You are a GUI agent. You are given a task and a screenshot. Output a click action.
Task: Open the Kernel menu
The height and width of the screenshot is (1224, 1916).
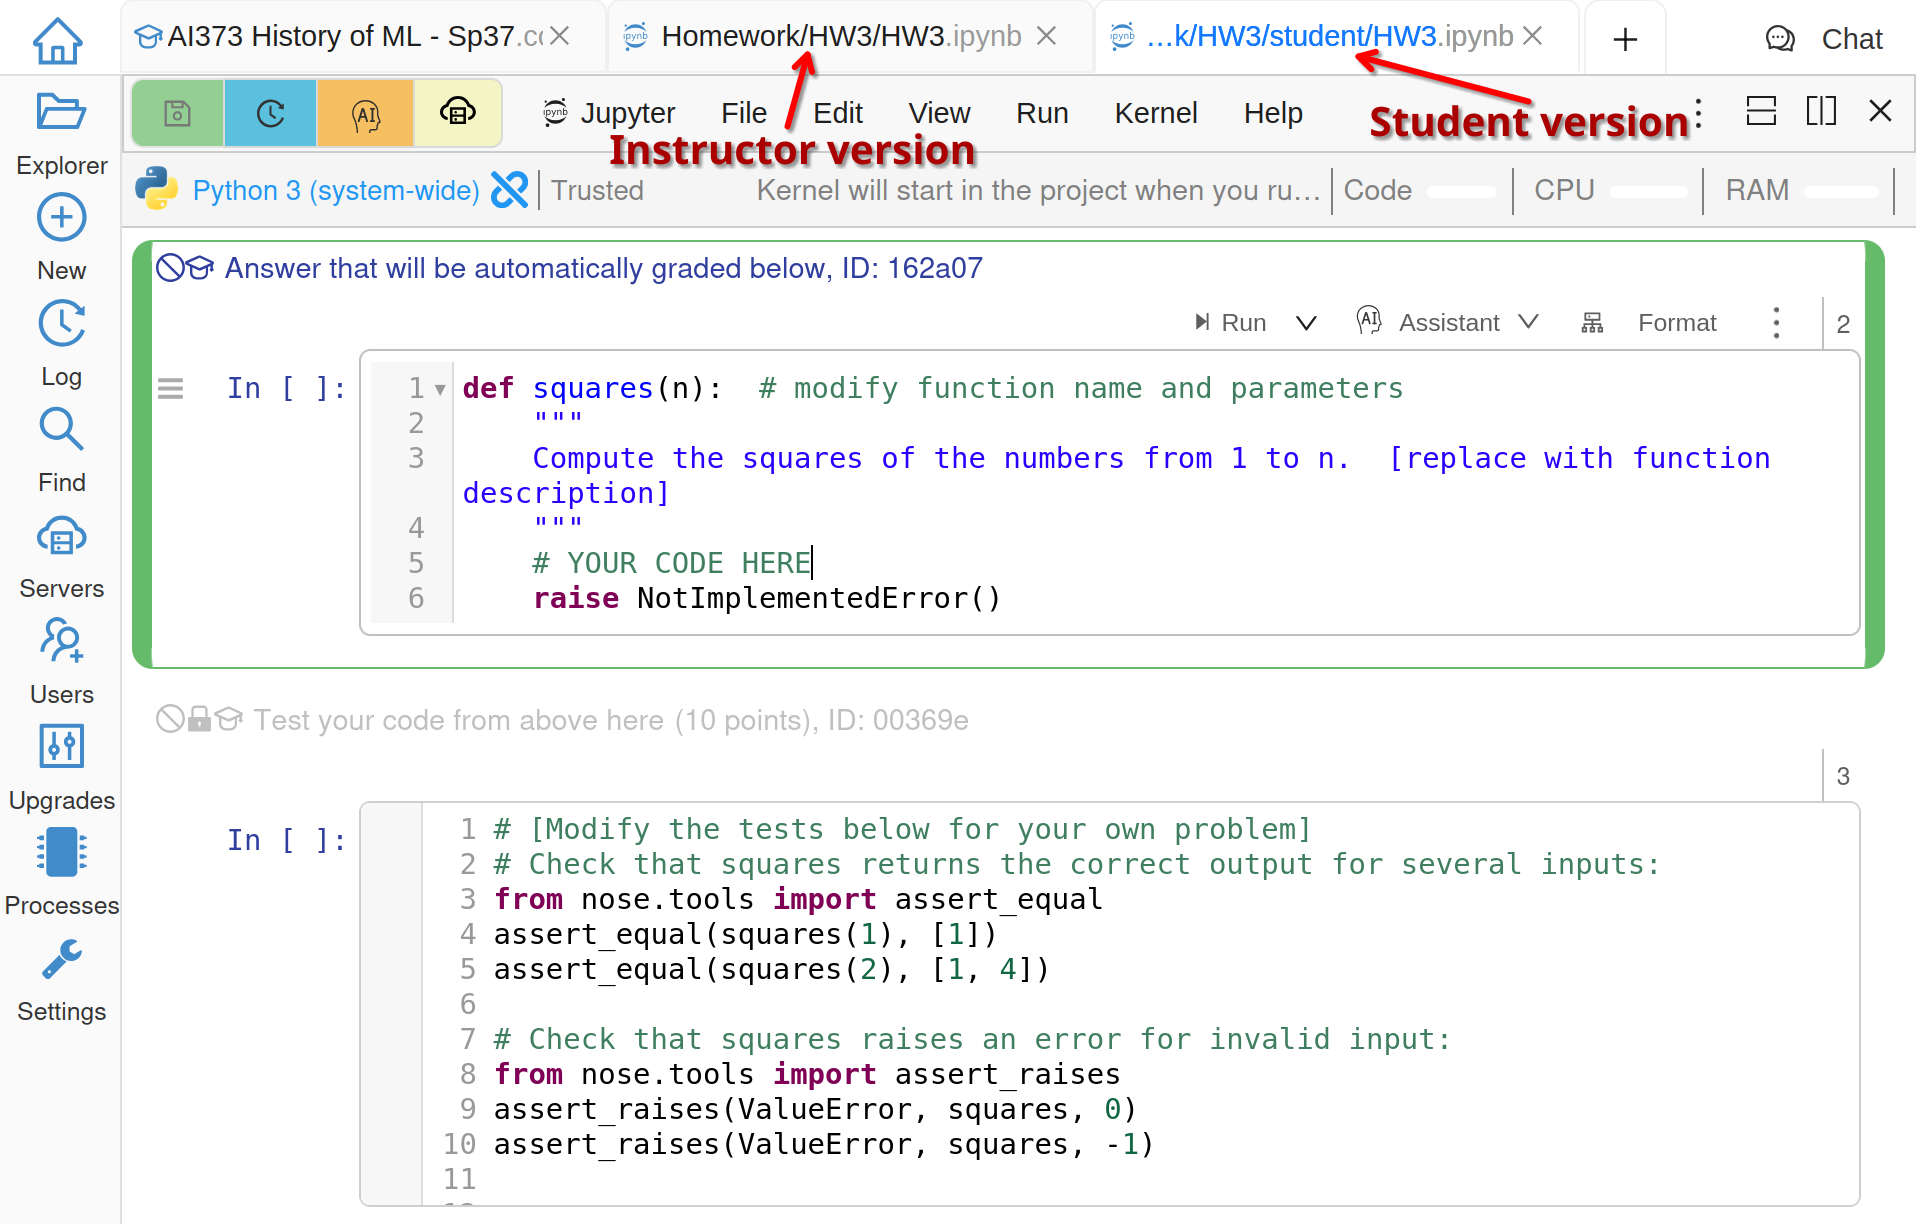(x=1155, y=113)
